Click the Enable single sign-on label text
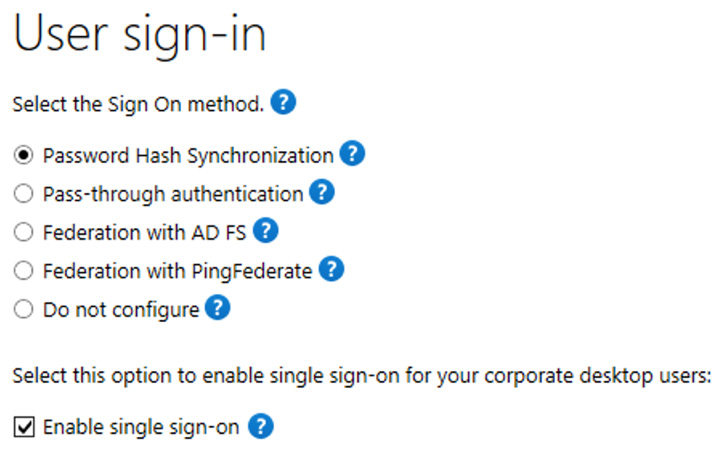 [140, 429]
